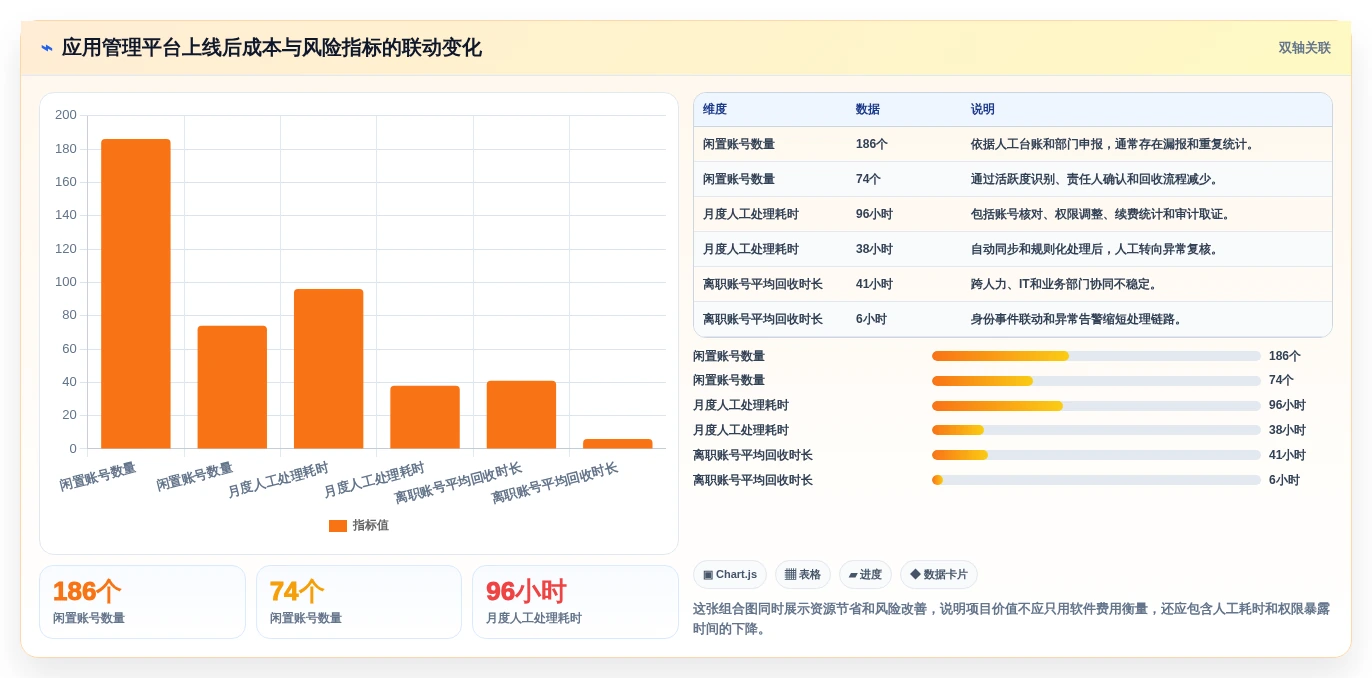The width and height of the screenshot is (1372, 678).
Task: Click the progress bar labeled 6小时
Action: [1096, 480]
